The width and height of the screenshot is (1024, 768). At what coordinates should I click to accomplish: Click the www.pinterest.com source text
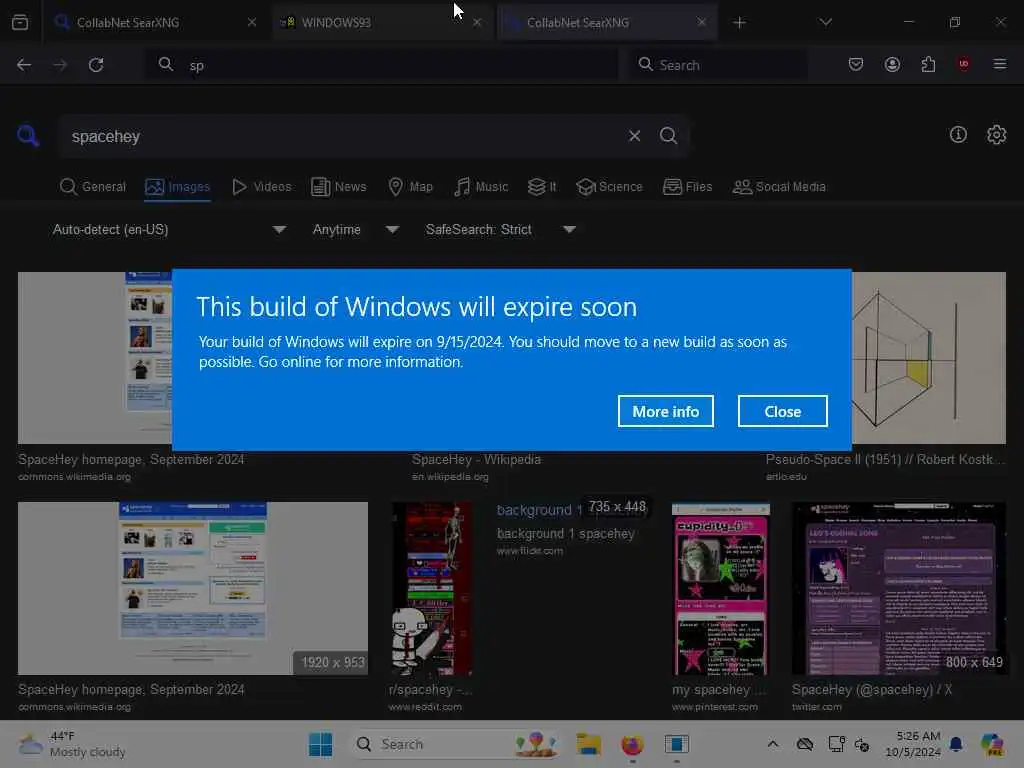pyautogui.click(x=714, y=707)
